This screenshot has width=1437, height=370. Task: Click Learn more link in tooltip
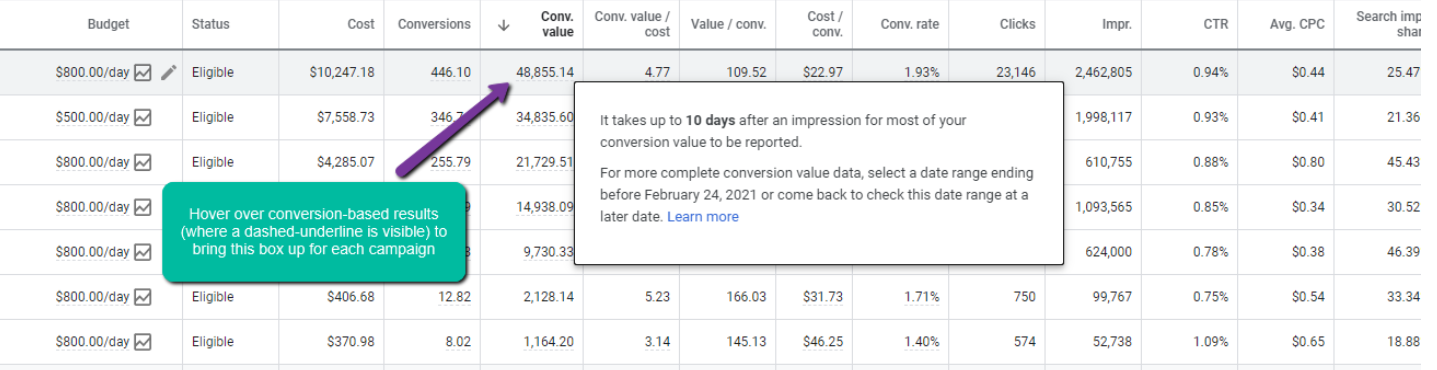[703, 216]
